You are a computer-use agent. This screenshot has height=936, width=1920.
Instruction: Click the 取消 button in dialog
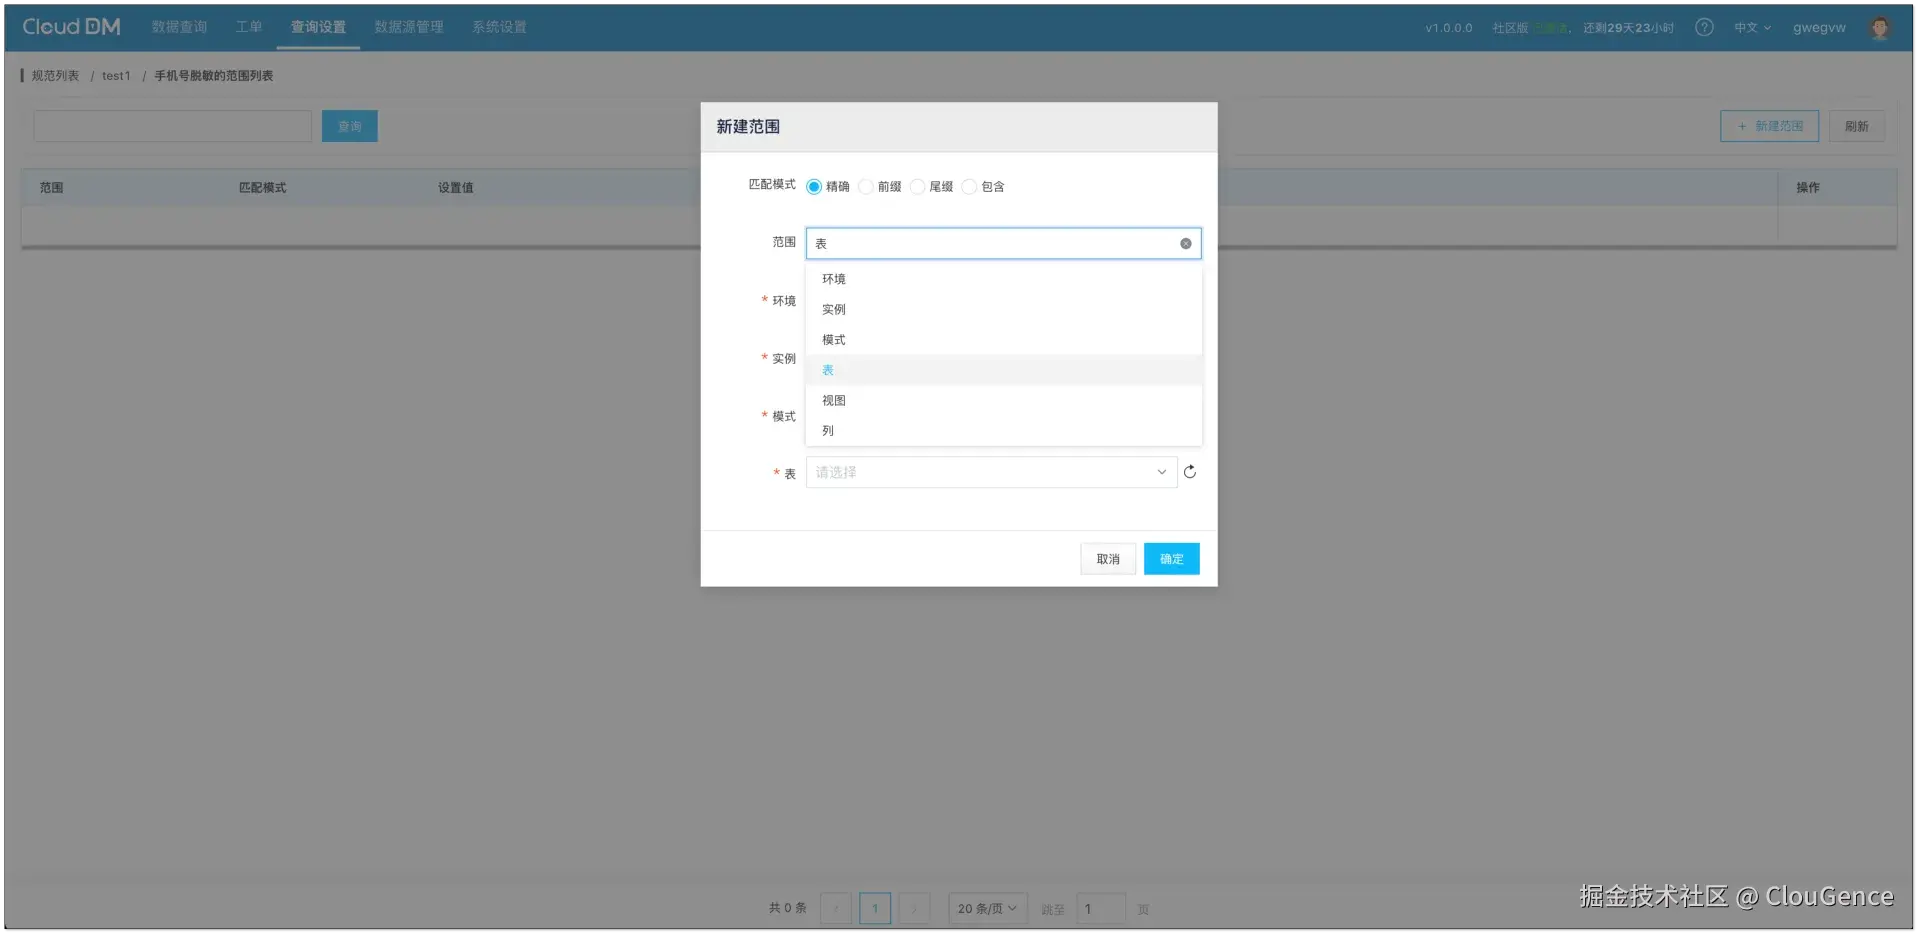click(1108, 559)
